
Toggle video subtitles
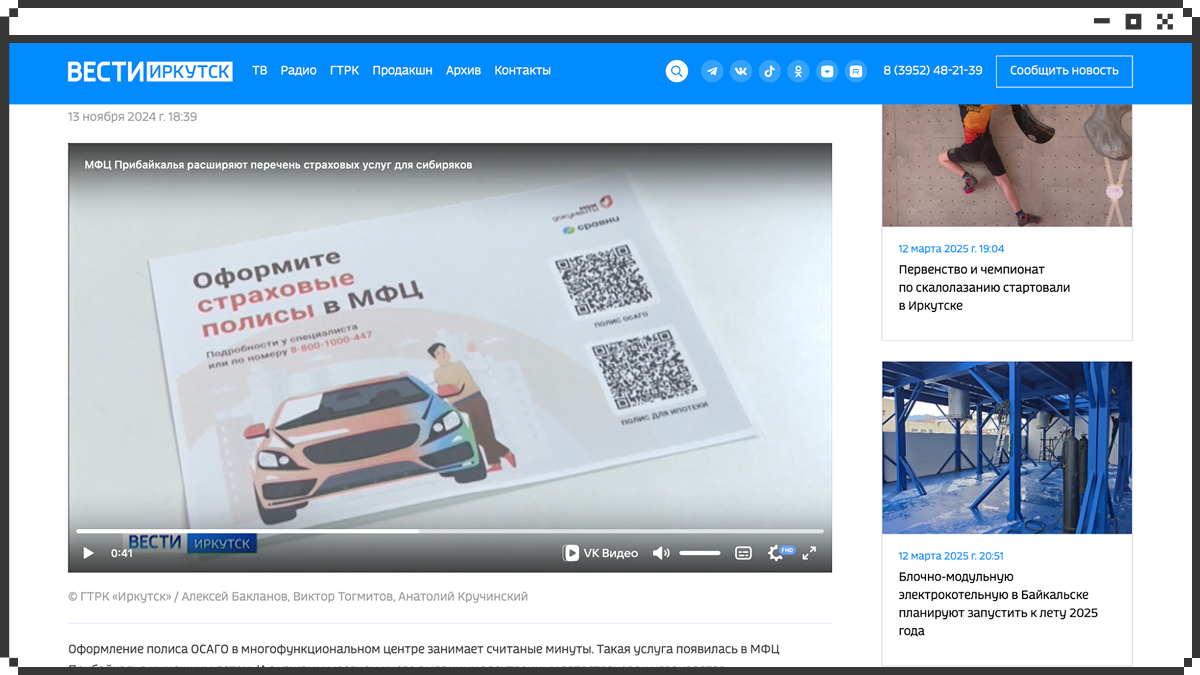click(743, 553)
